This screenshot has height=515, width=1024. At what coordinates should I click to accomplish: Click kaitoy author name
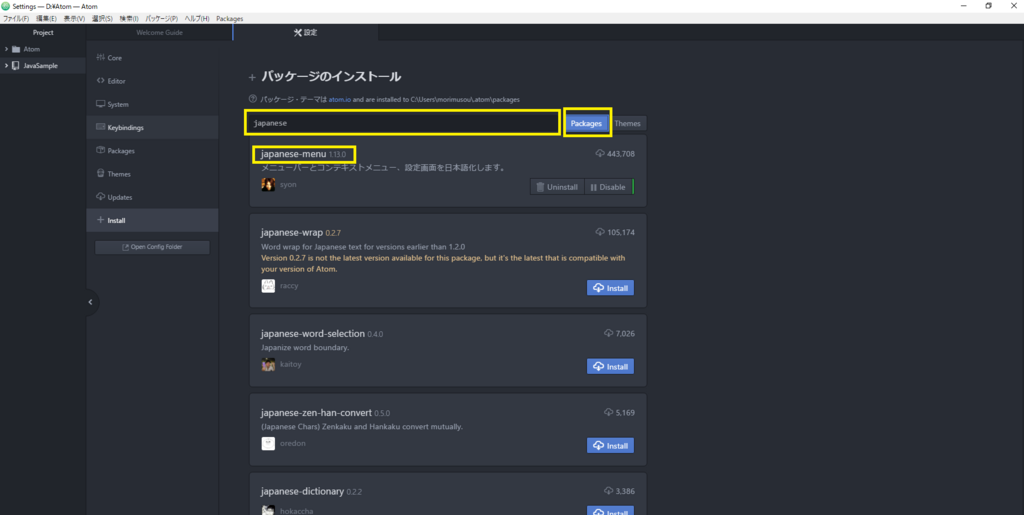pos(291,364)
